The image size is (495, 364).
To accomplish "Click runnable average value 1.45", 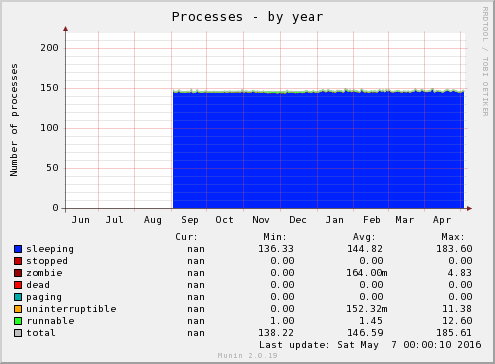I will (371, 321).
